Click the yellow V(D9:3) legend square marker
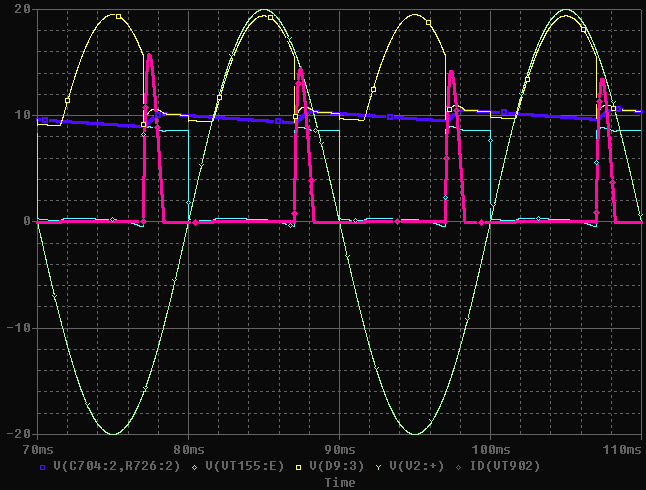 click(299, 467)
